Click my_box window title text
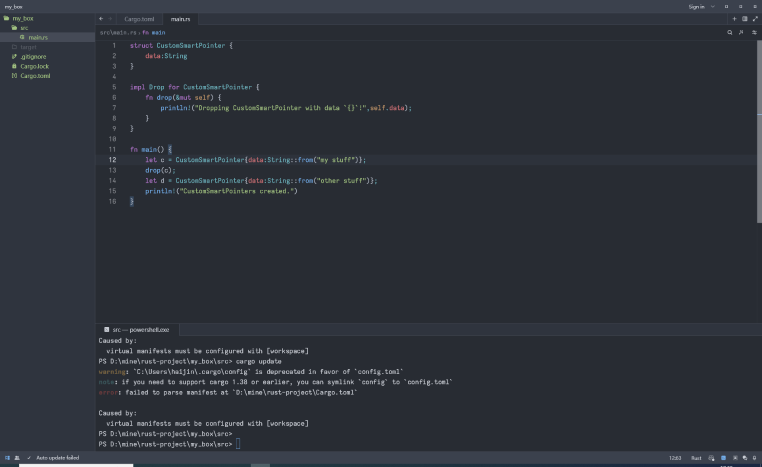 coord(14,7)
